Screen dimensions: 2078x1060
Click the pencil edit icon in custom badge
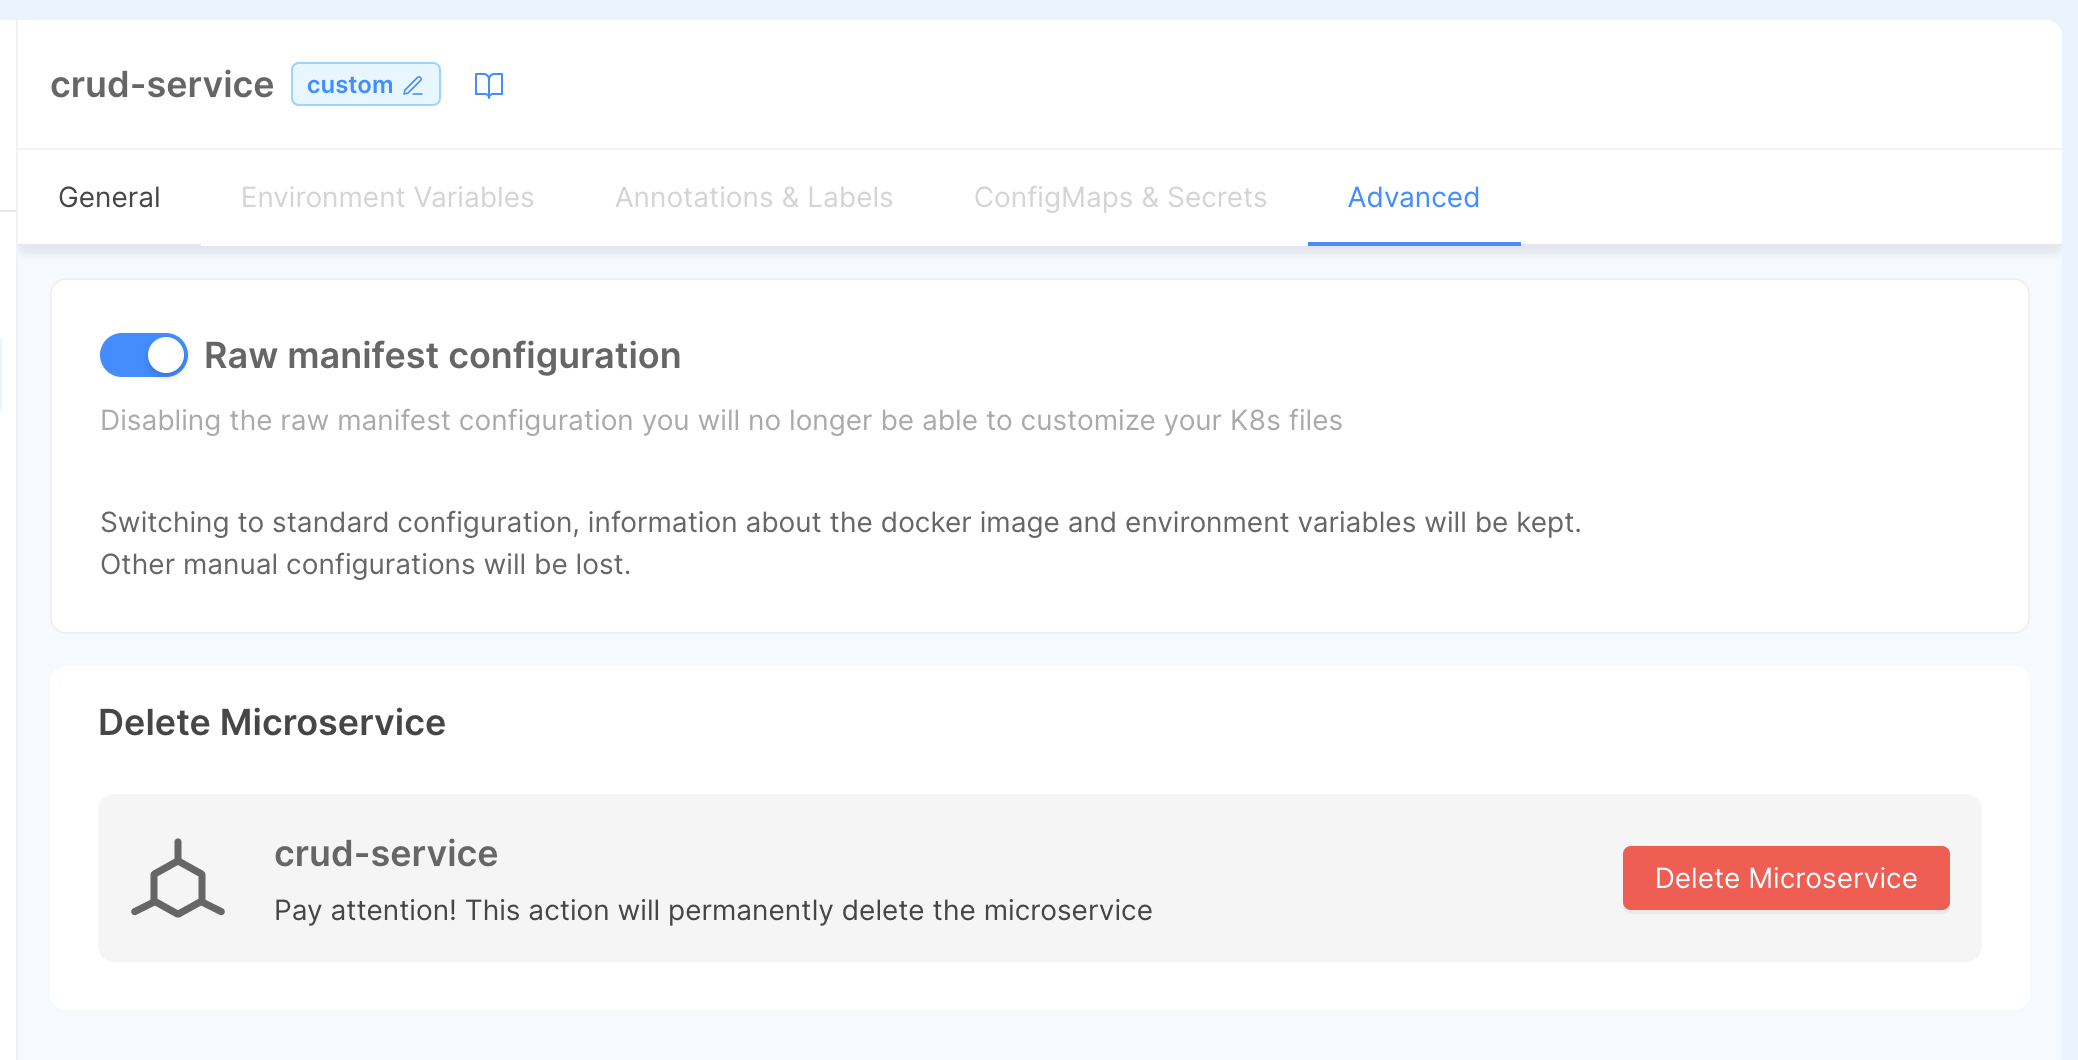(x=414, y=86)
